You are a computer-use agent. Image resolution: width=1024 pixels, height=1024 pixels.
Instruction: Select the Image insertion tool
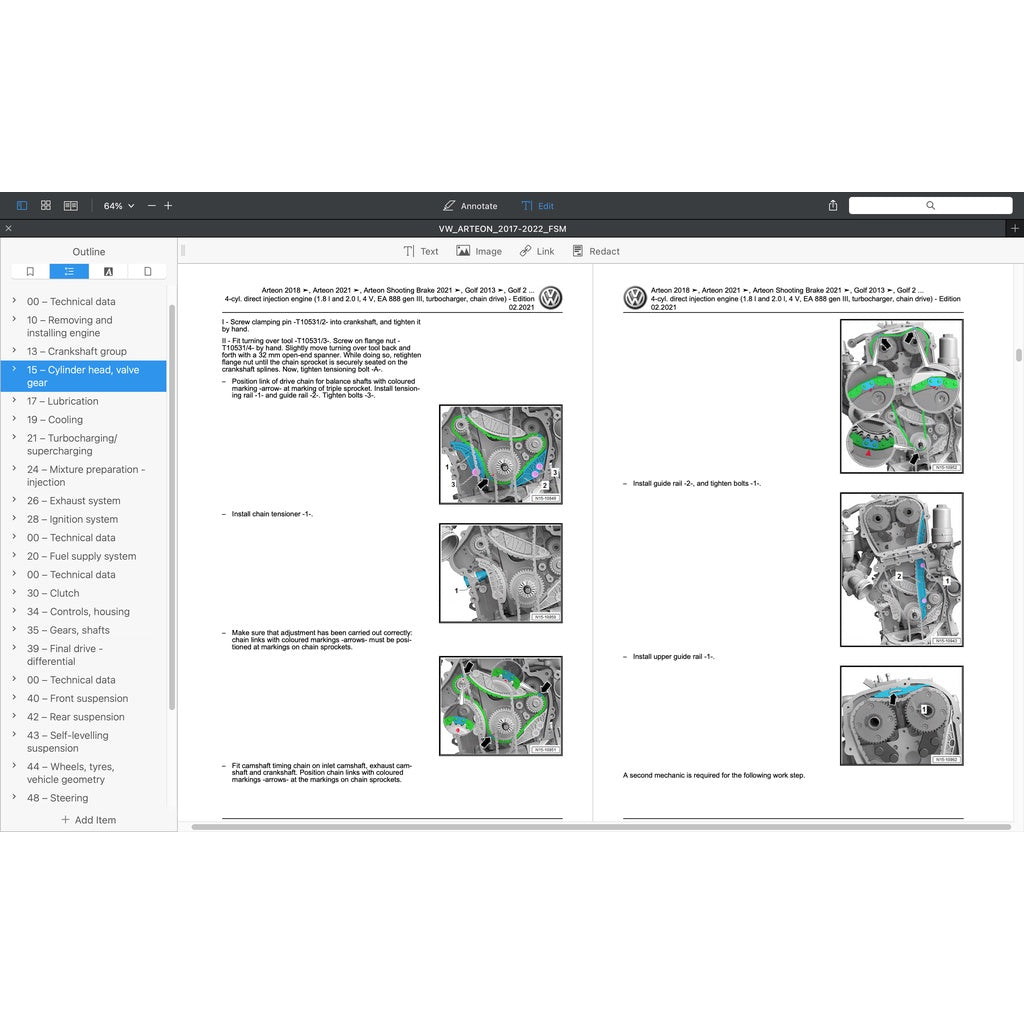click(x=479, y=251)
